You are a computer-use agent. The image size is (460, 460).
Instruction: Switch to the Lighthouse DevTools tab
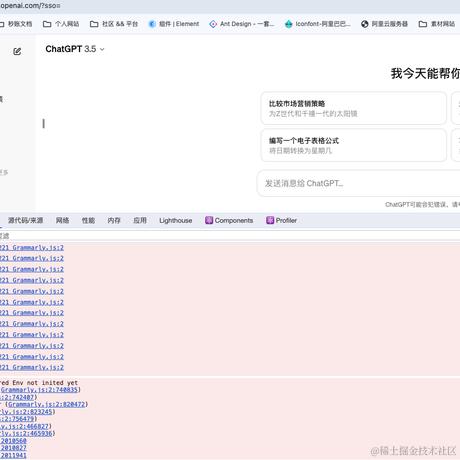(176, 220)
